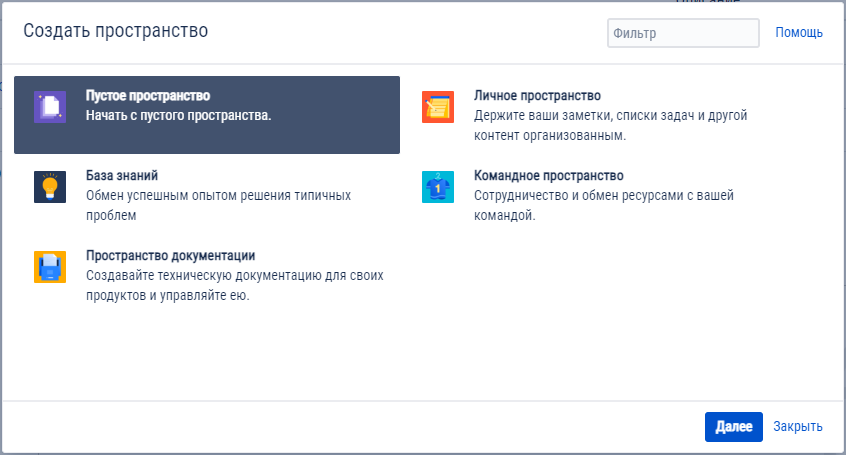Click the Team space jersey icon

[438, 186]
